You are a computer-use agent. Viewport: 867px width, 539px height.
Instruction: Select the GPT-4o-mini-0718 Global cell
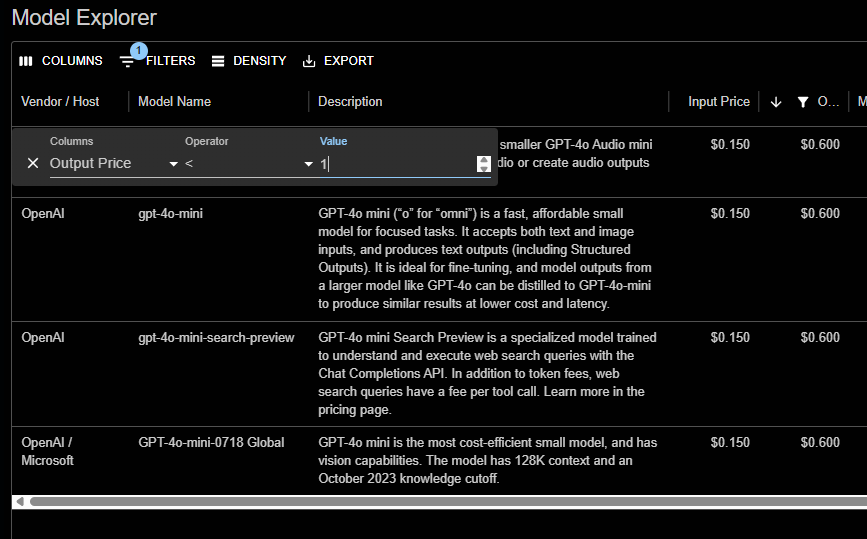point(211,442)
